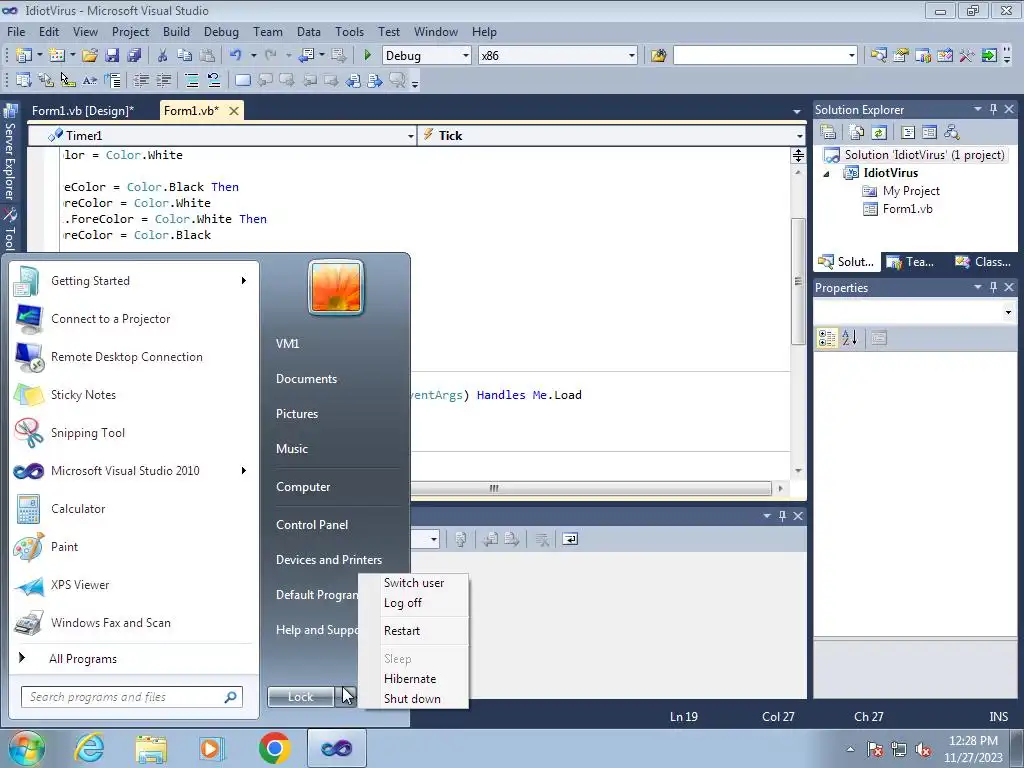1024x768 pixels.
Task: Select Restart from the power menu
Action: pos(402,631)
